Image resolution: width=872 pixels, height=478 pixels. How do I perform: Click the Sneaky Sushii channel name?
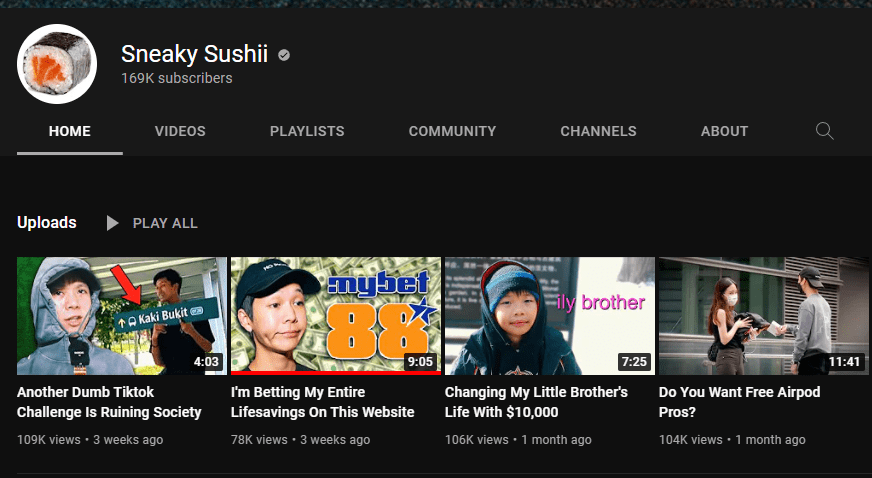click(x=195, y=54)
